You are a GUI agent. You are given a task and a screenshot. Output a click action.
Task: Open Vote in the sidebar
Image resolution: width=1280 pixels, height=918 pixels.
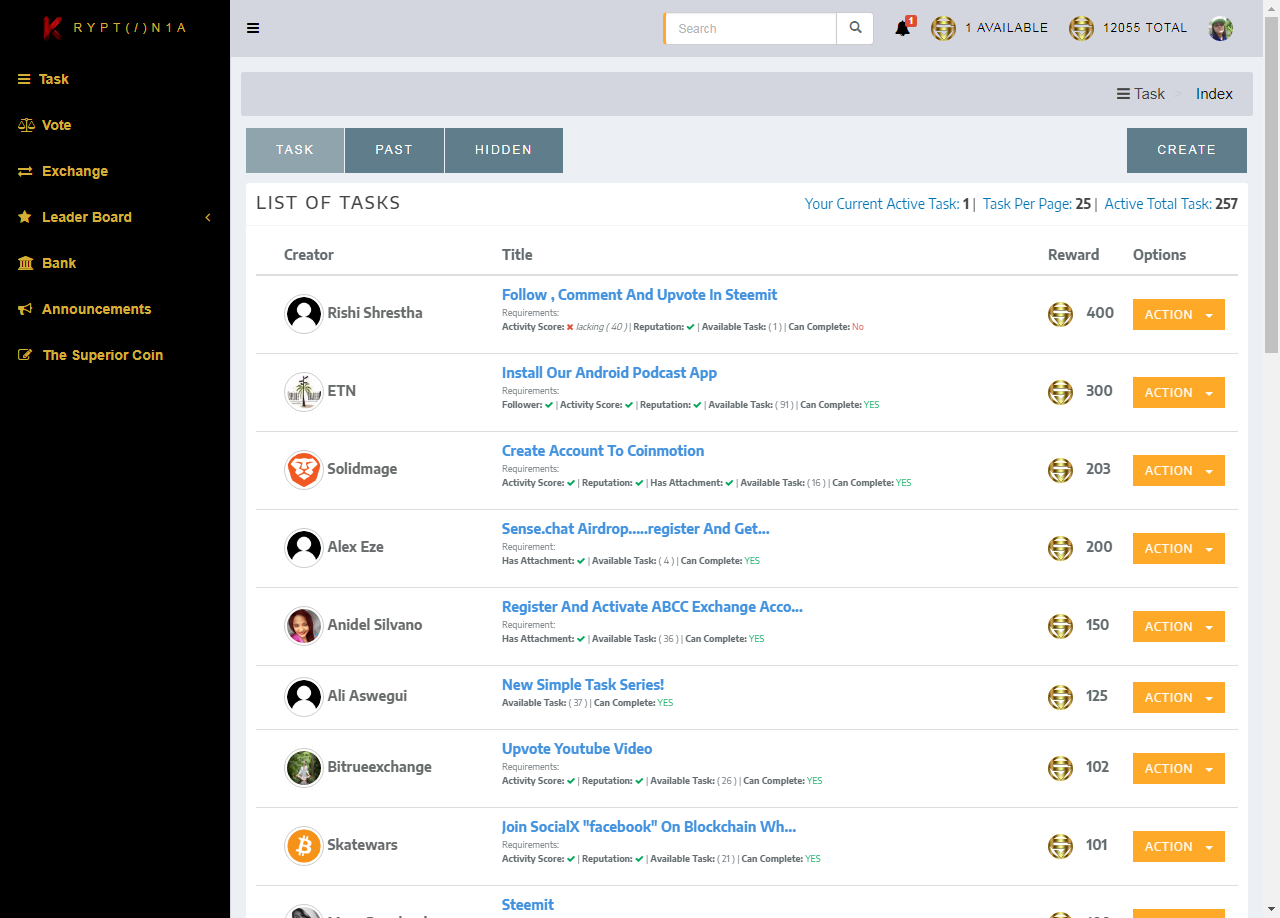[56, 125]
